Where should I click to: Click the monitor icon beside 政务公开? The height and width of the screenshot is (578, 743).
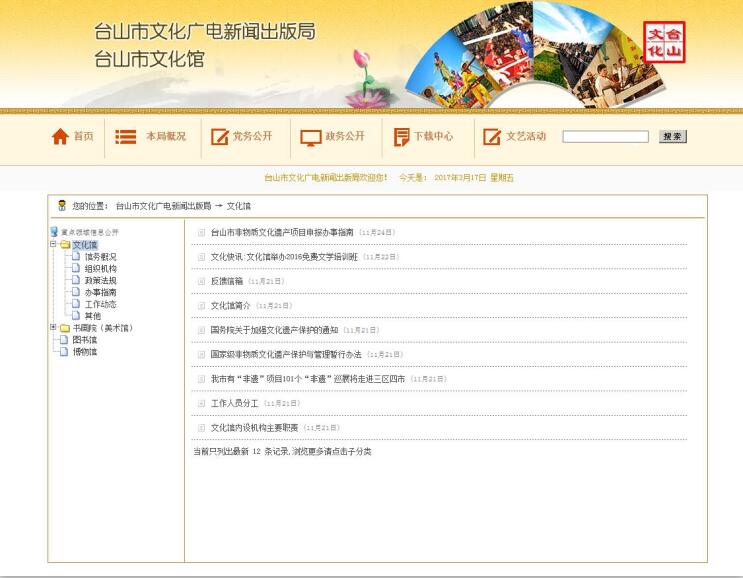coord(311,137)
